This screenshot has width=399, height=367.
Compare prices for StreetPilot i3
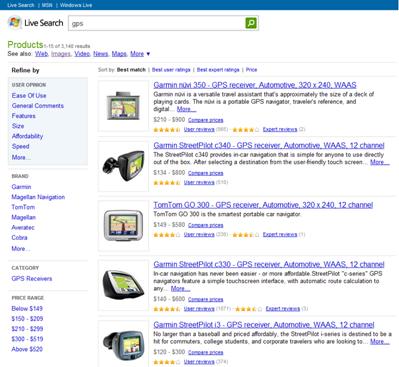point(206,352)
